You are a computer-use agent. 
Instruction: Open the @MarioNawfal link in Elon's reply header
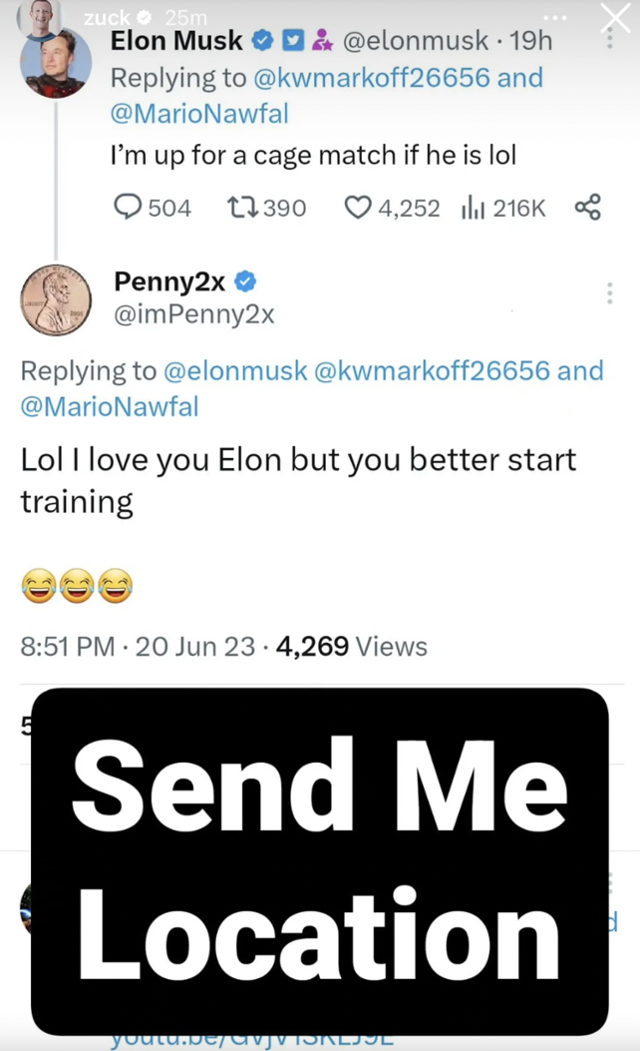point(199,114)
